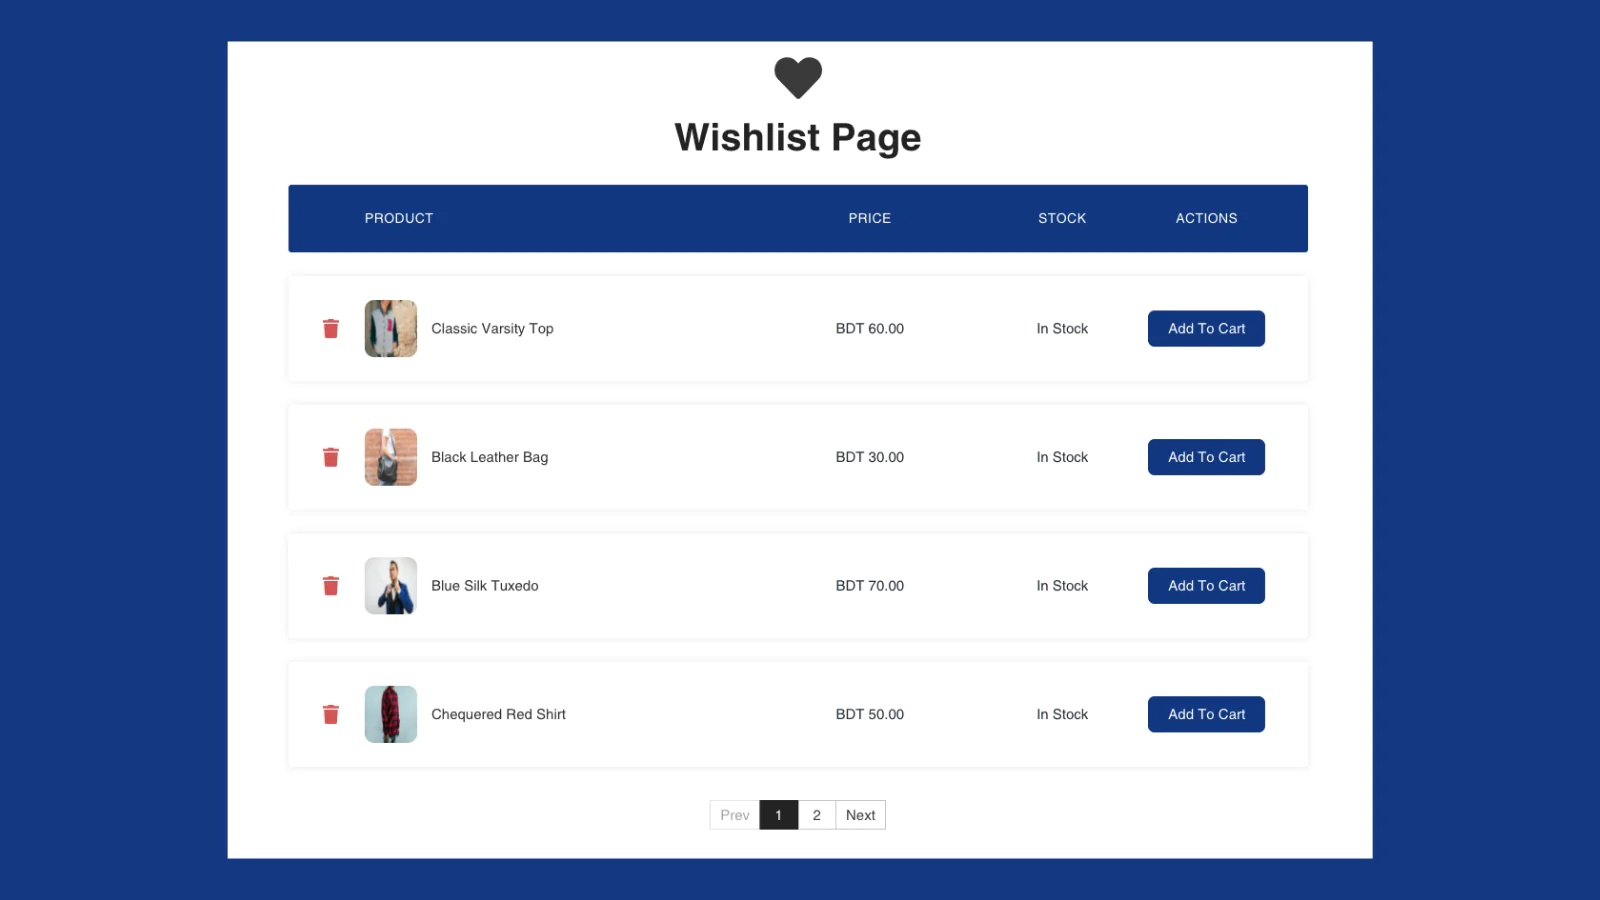Delete Classic Varsity Top via trash icon

(331, 328)
